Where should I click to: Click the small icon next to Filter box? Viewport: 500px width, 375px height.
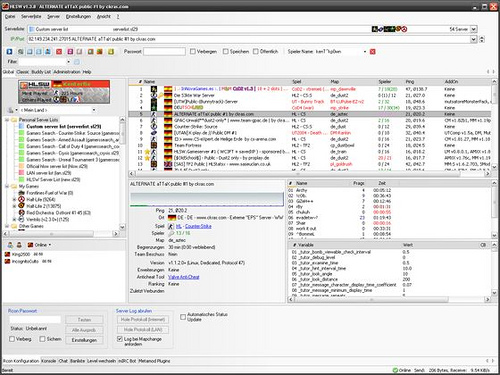(77, 62)
